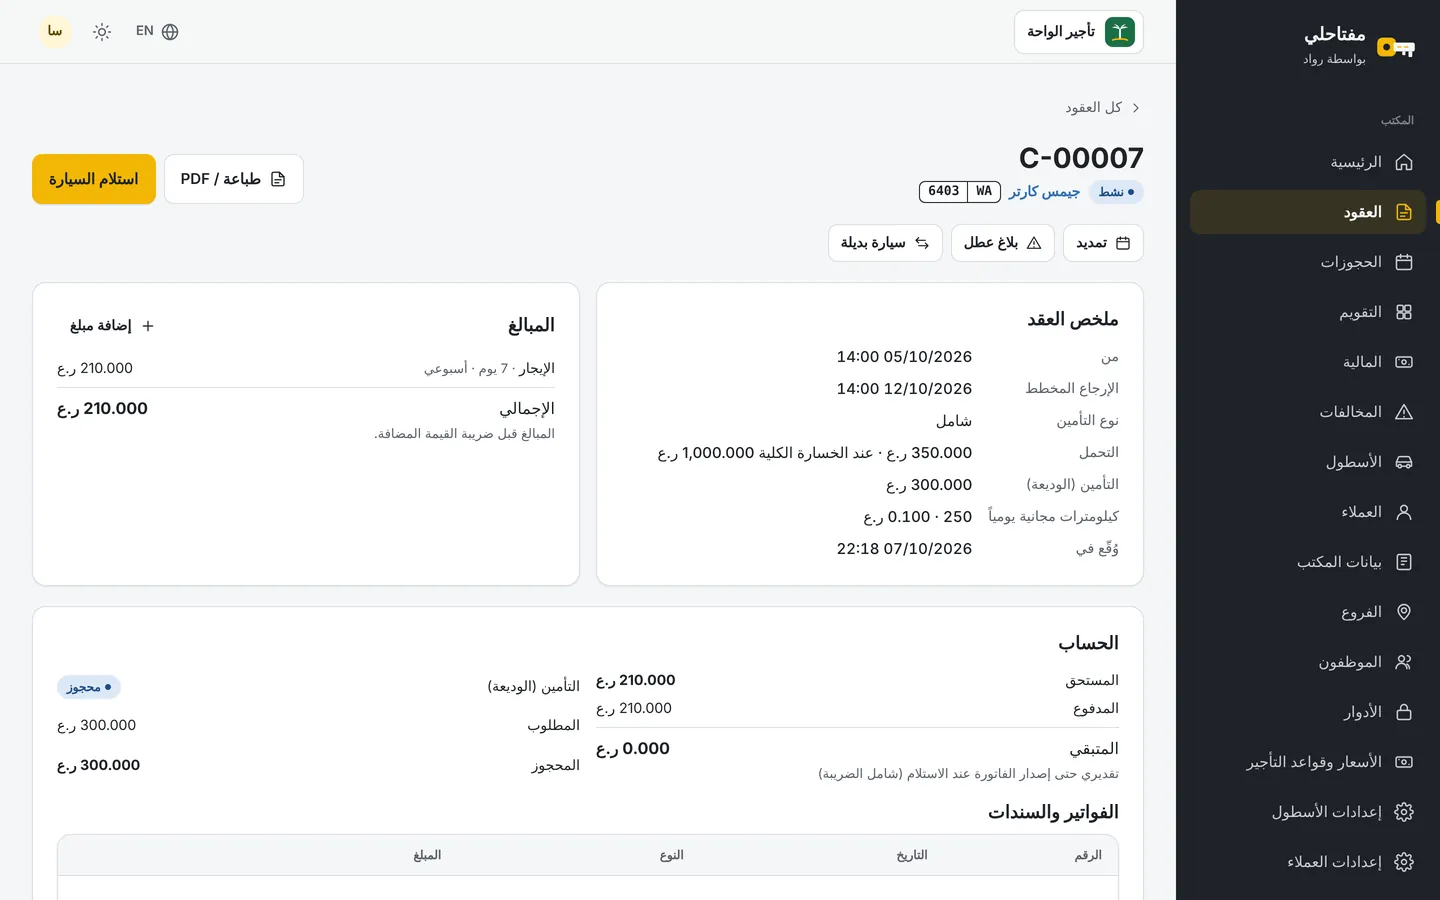Click the محجوز deposit status badge
1440x900 pixels.
(89, 687)
